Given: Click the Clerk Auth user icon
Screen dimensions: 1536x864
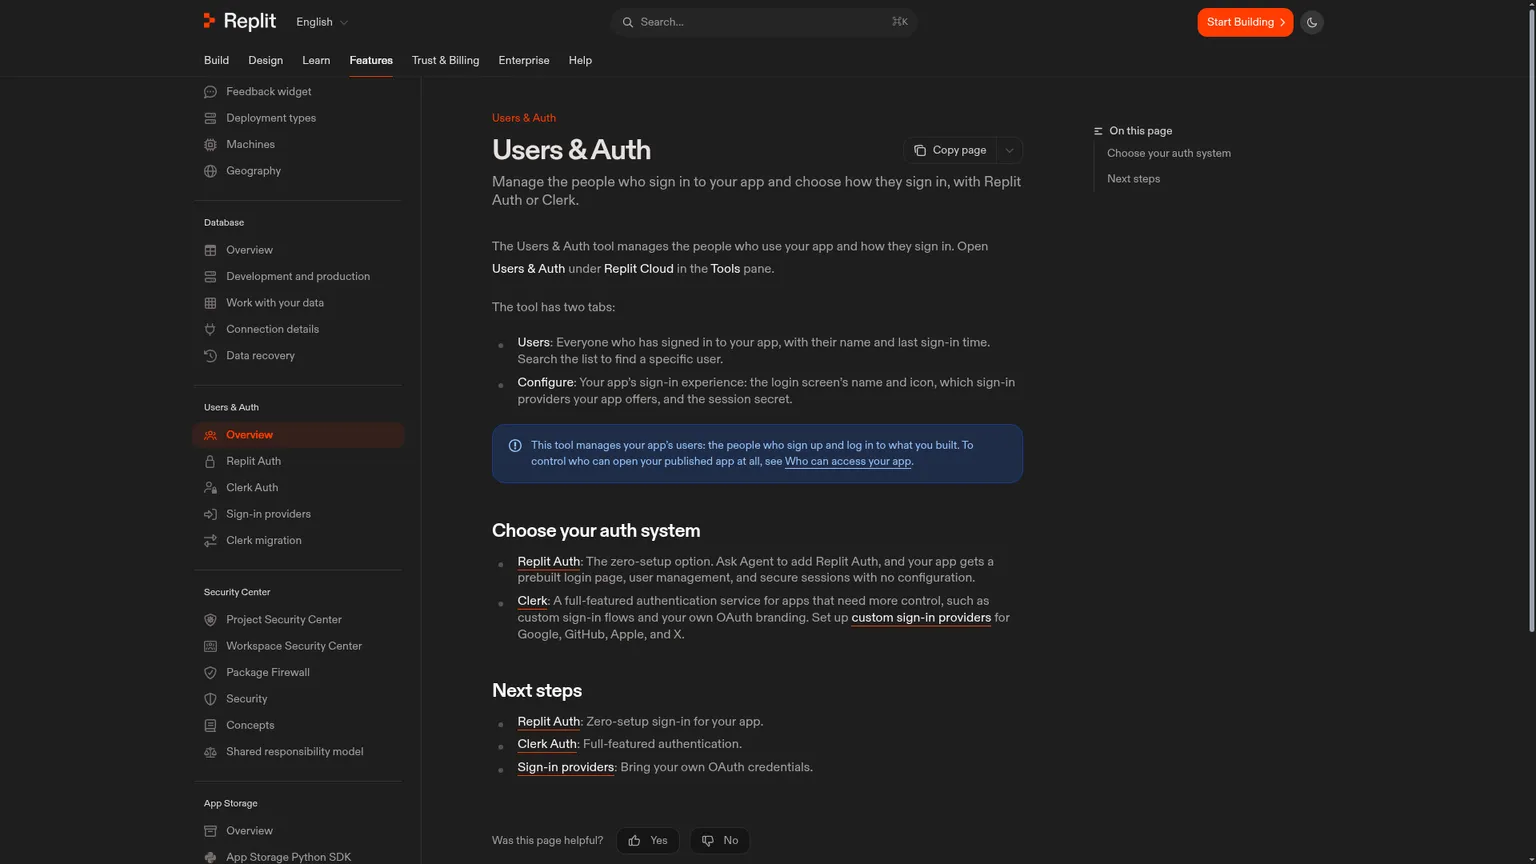Looking at the screenshot, I should [x=210, y=488].
